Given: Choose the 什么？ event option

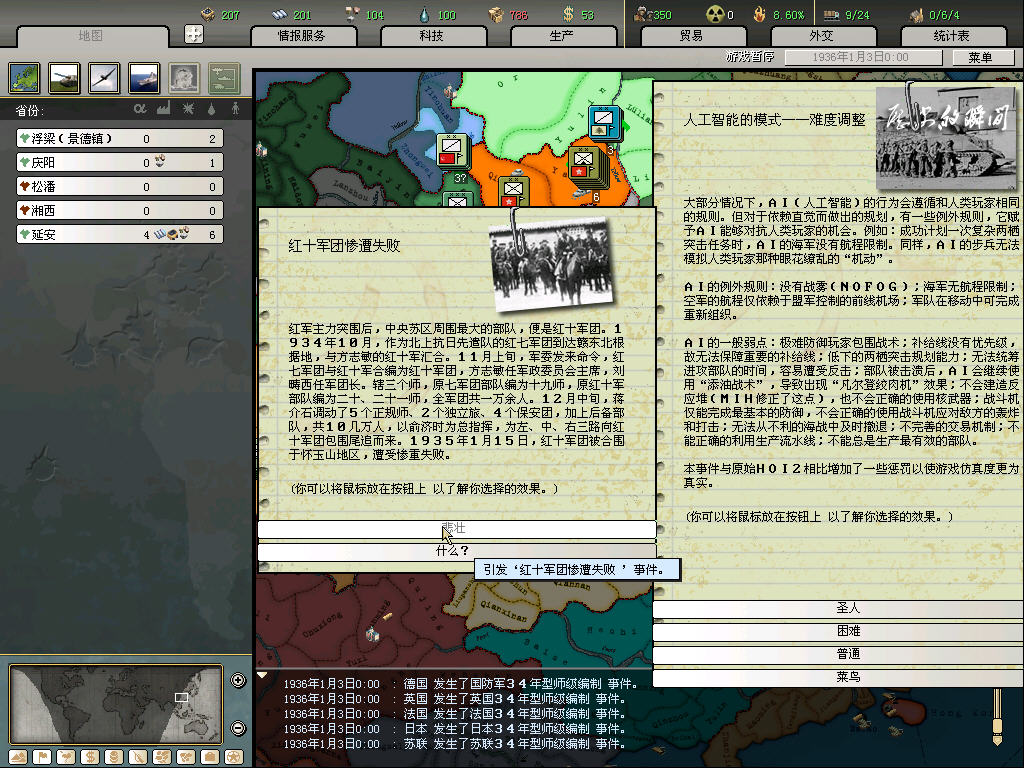Looking at the screenshot, I should 456,552.
